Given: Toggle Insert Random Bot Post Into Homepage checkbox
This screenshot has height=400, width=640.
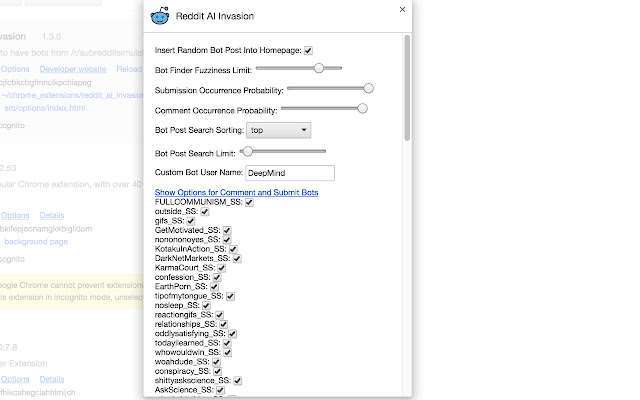Looking at the screenshot, I should coord(308,51).
